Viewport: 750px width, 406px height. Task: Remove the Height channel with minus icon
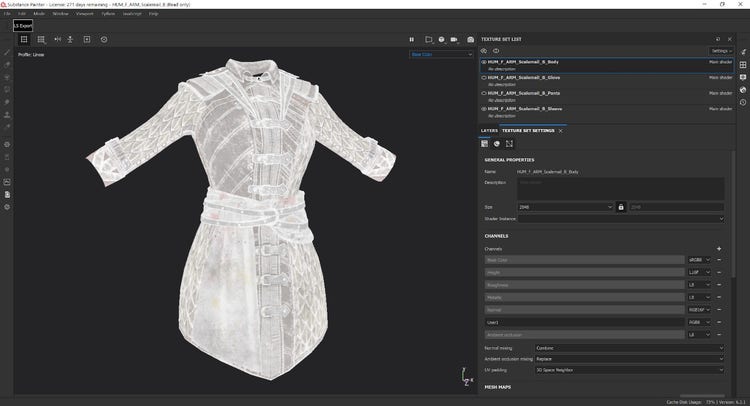coord(719,272)
